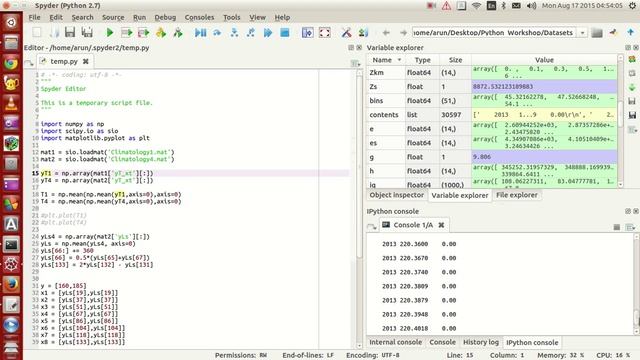
Task: Click the forward arrow in the toolbar
Action: point(403,32)
